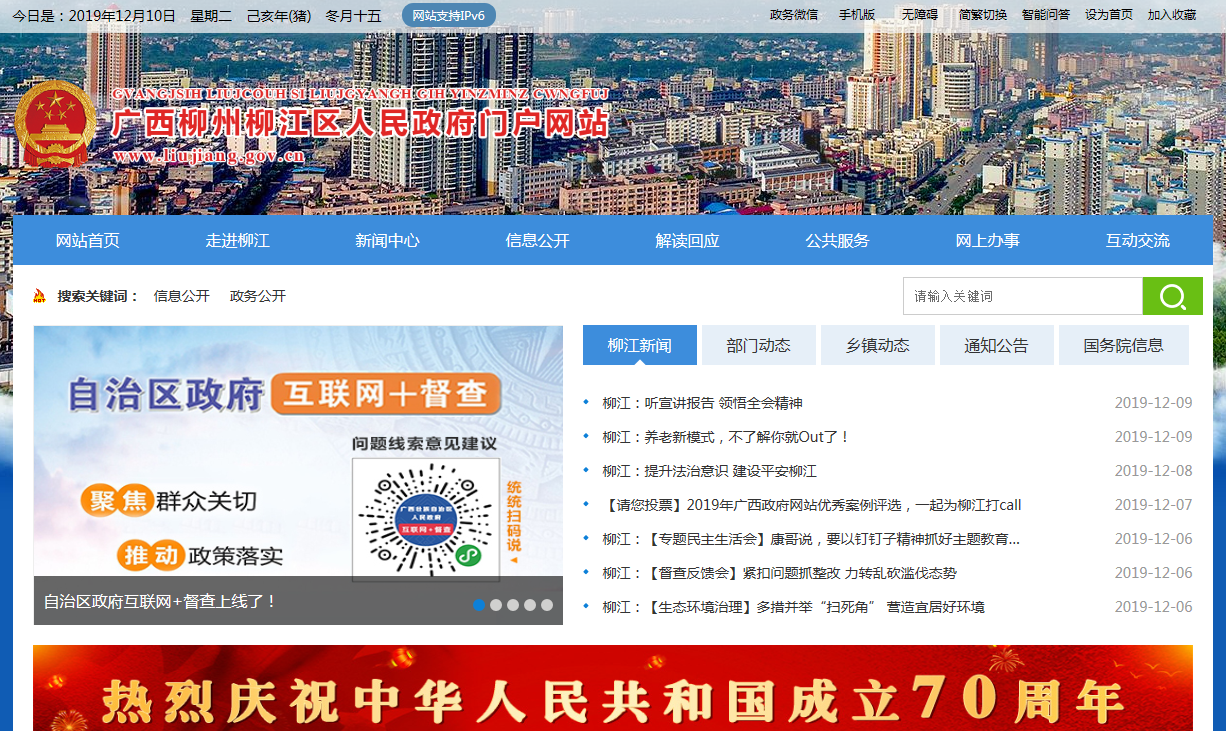Show the 国务院信息 tab
Screen dimensions: 1226x731
[1123, 345]
